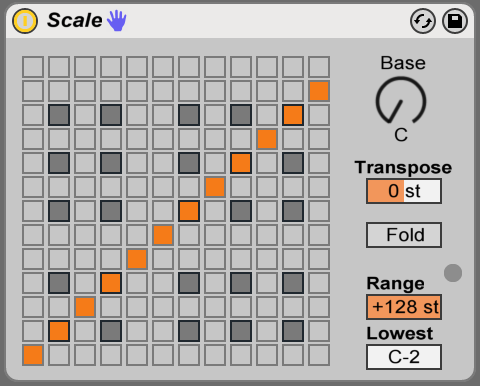The image size is (480, 386).
Task: Toggle the orange cell in the second column
Action: click(59, 331)
